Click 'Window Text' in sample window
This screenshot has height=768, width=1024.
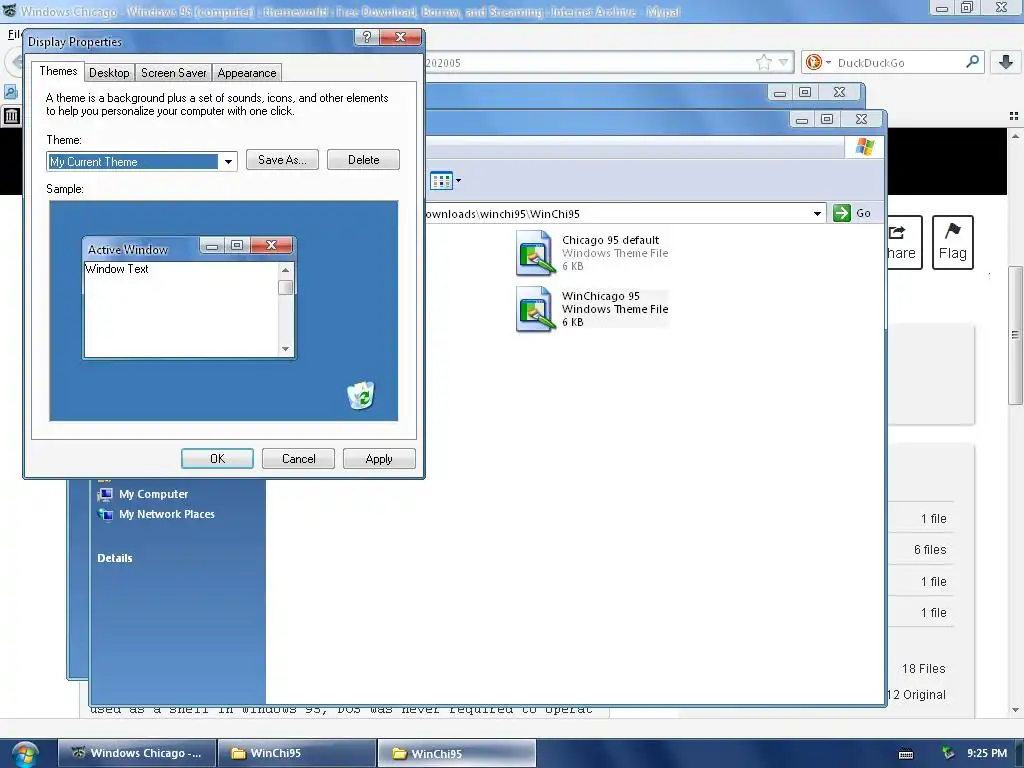click(117, 269)
